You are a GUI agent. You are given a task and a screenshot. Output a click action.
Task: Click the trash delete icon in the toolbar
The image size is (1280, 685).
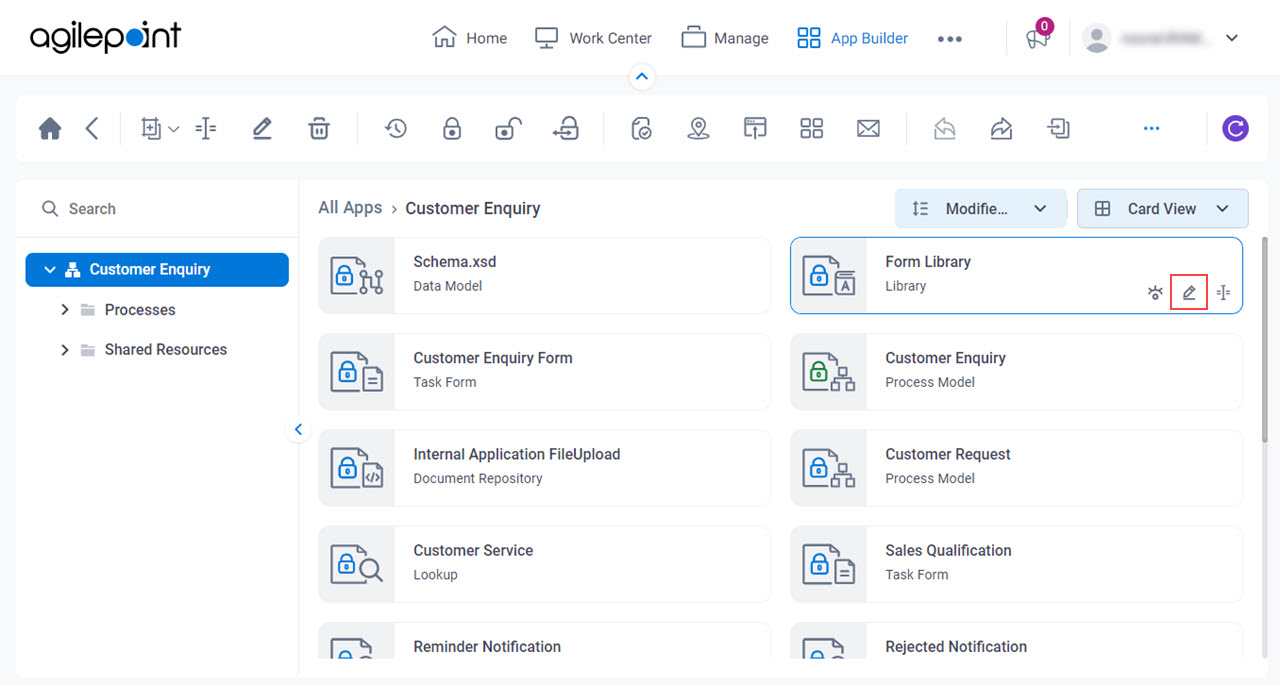coord(319,128)
